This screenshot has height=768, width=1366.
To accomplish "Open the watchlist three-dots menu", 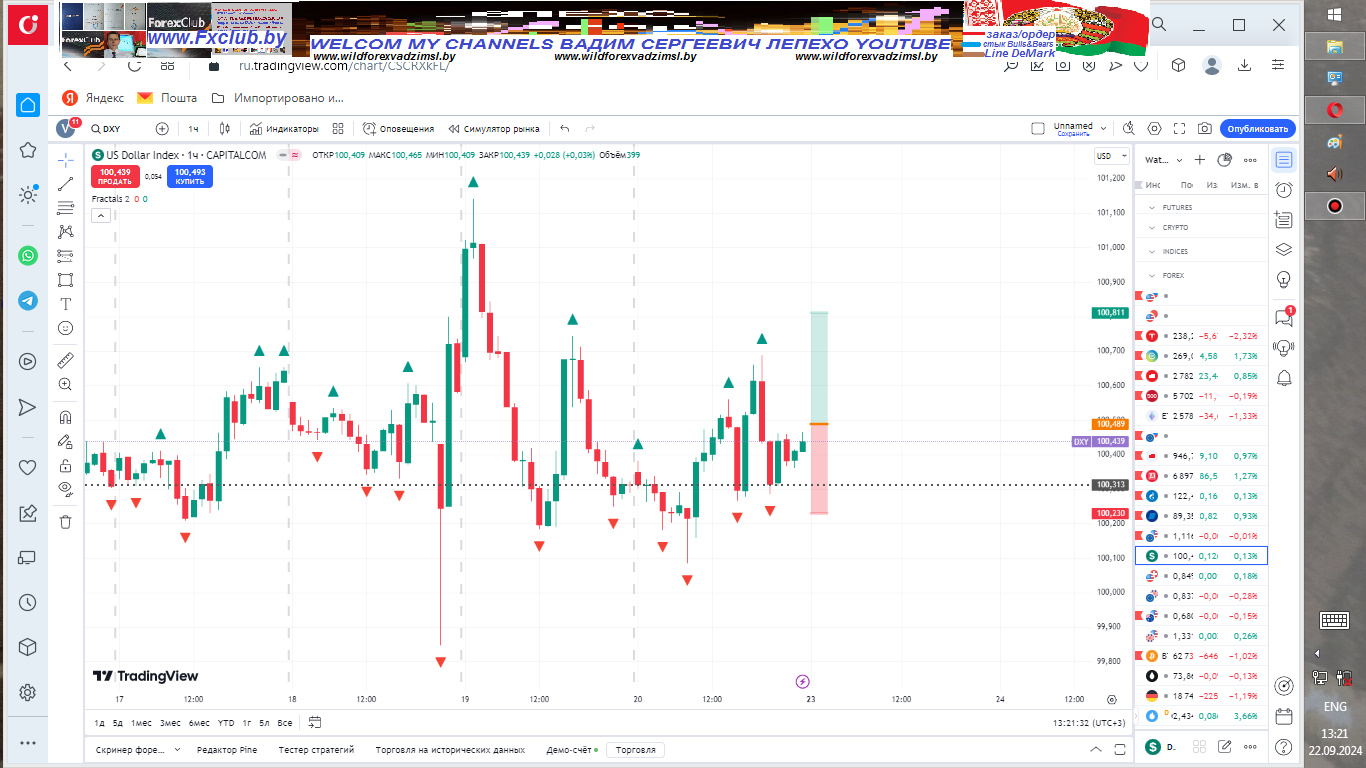I will [x=1250, y=160].
